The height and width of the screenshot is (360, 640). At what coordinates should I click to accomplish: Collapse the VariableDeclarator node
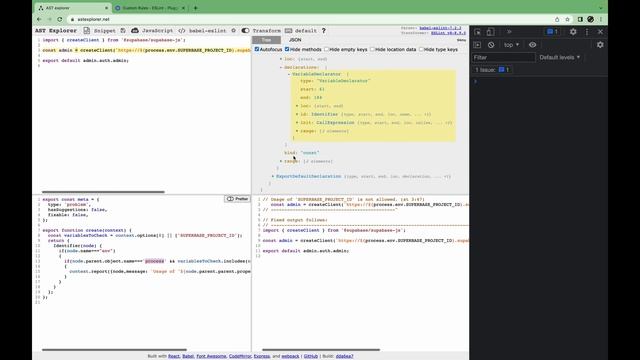point(316,74)
